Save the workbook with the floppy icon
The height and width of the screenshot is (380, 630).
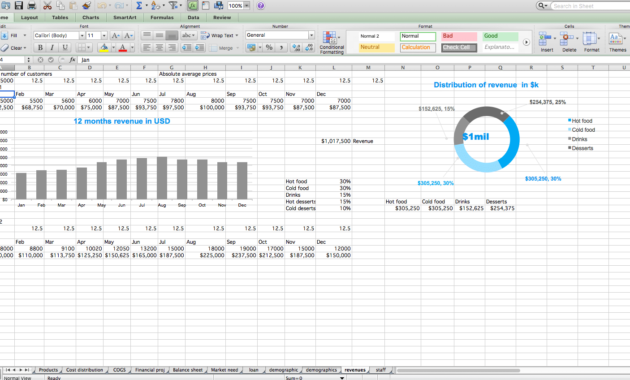(x=18, y=5)
